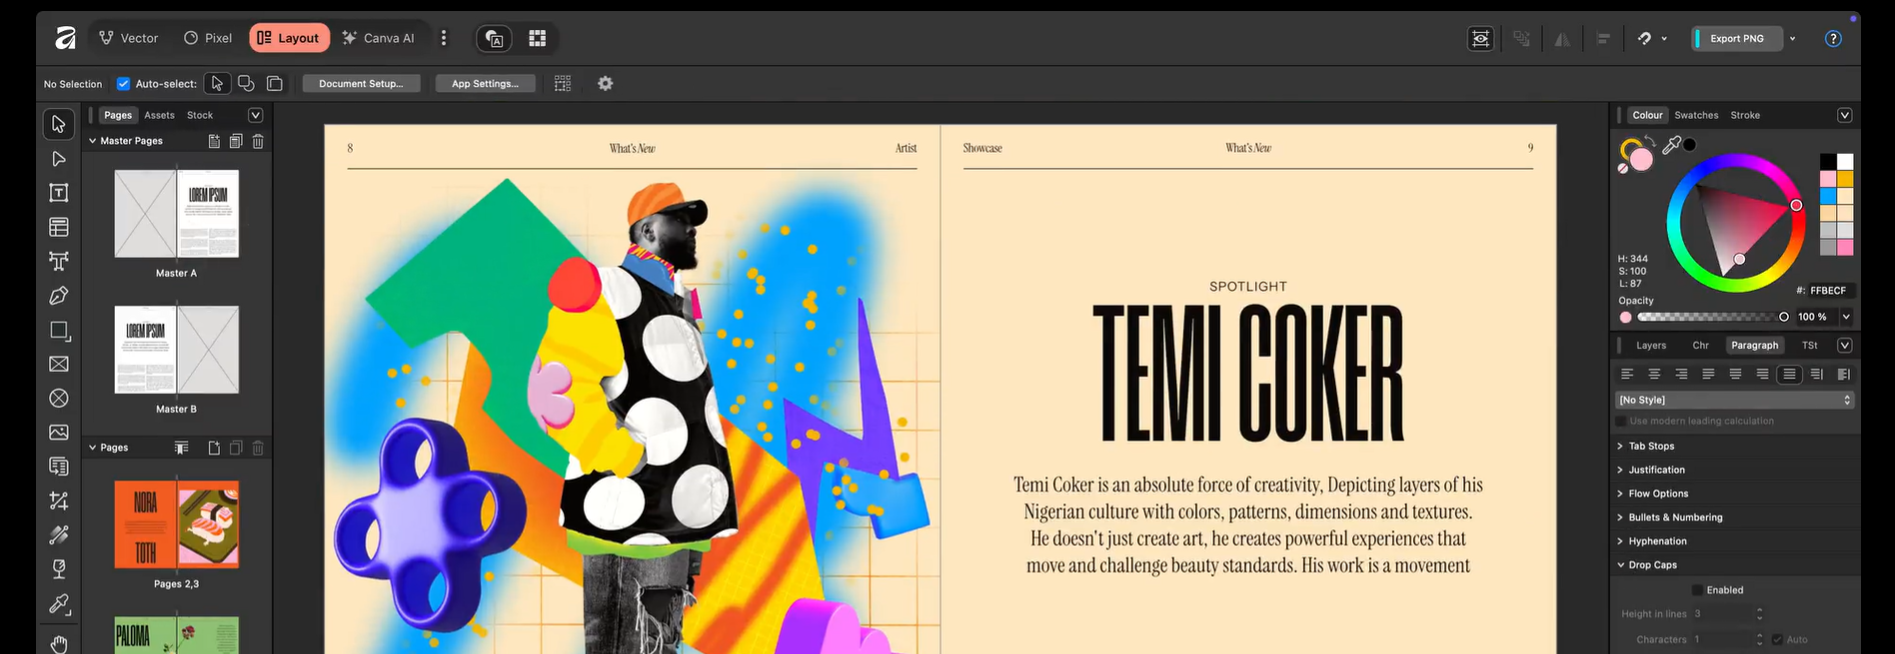Select the Picture Frame Rectangle tool

click(59, 364)
